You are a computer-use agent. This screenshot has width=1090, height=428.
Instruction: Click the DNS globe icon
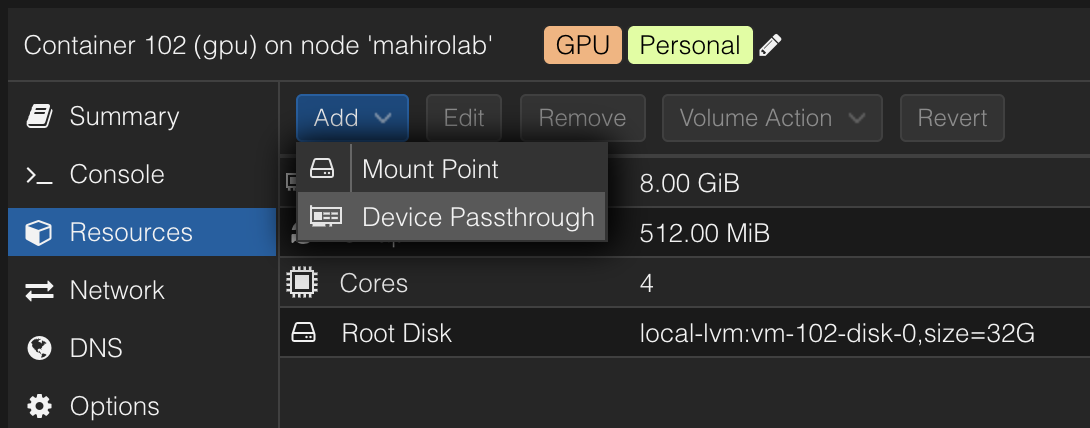click(40, 347)
